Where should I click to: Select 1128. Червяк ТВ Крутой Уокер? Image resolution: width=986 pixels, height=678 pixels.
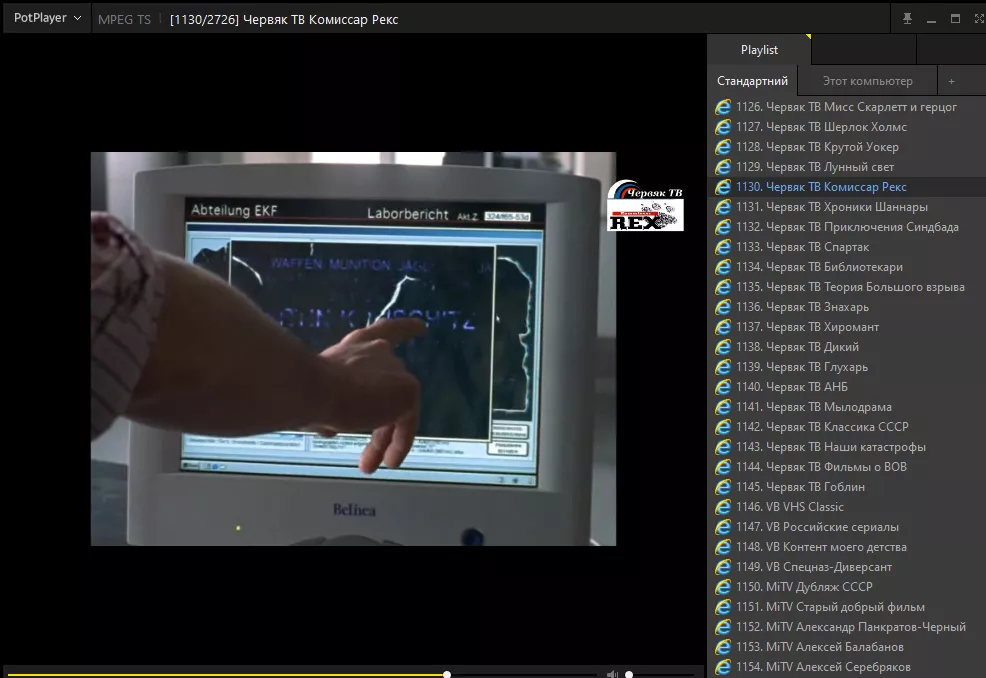pyautogui.click(x=847, y=147)
